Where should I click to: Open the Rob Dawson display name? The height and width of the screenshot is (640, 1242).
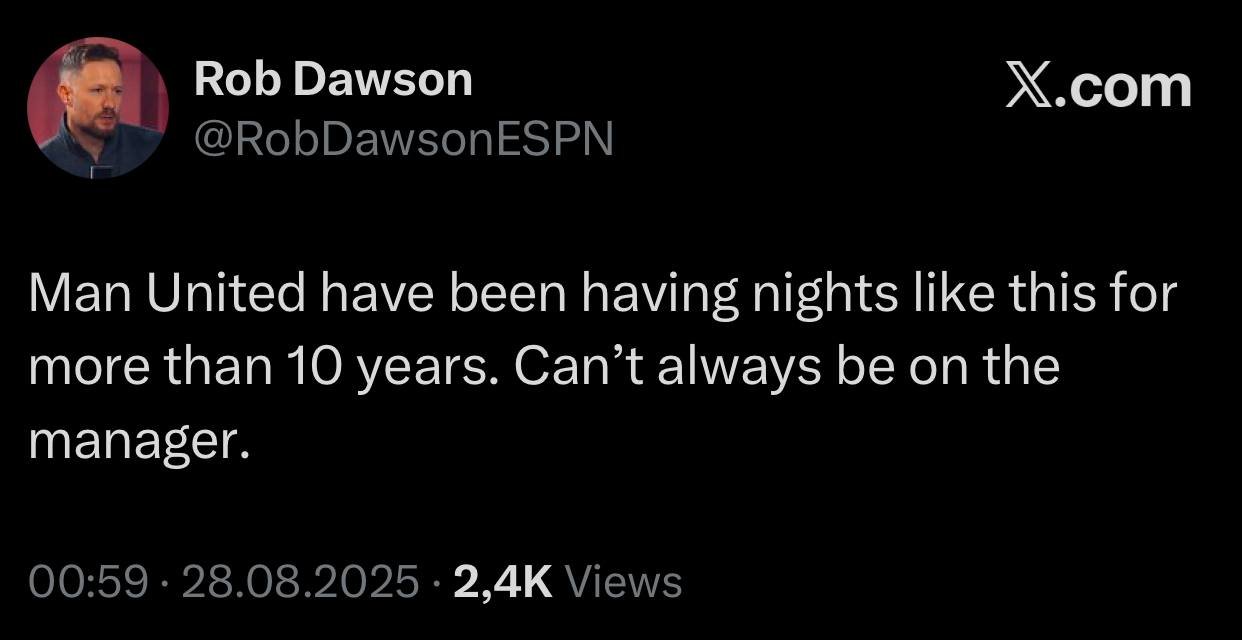333,78
